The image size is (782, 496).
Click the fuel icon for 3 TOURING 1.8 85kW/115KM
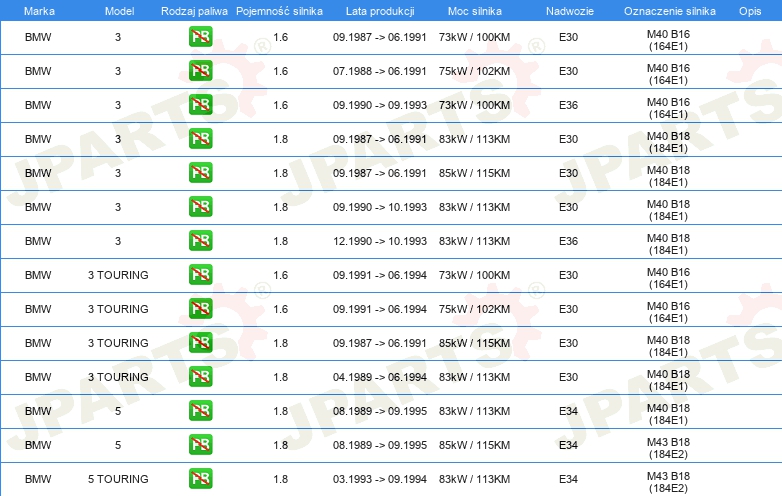click(200, 342)
